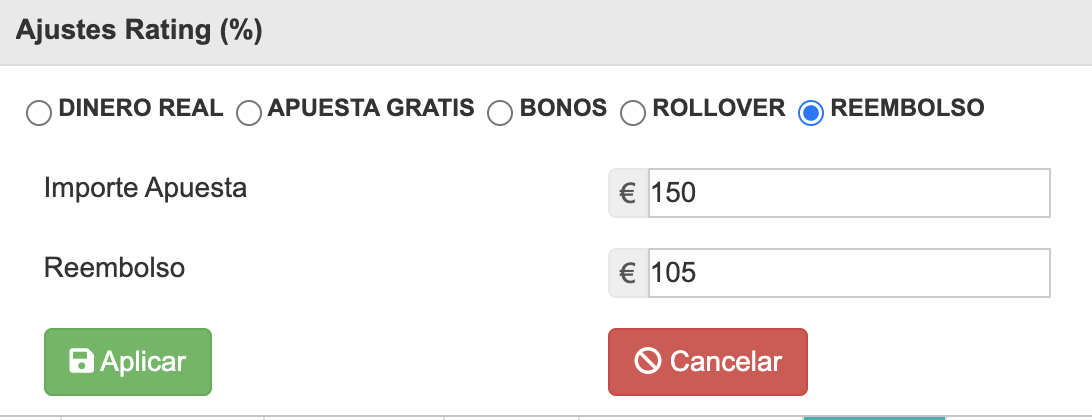Click the BONOS text label
This screenshot has width=1092, height=420.
(x=563, y=108)
